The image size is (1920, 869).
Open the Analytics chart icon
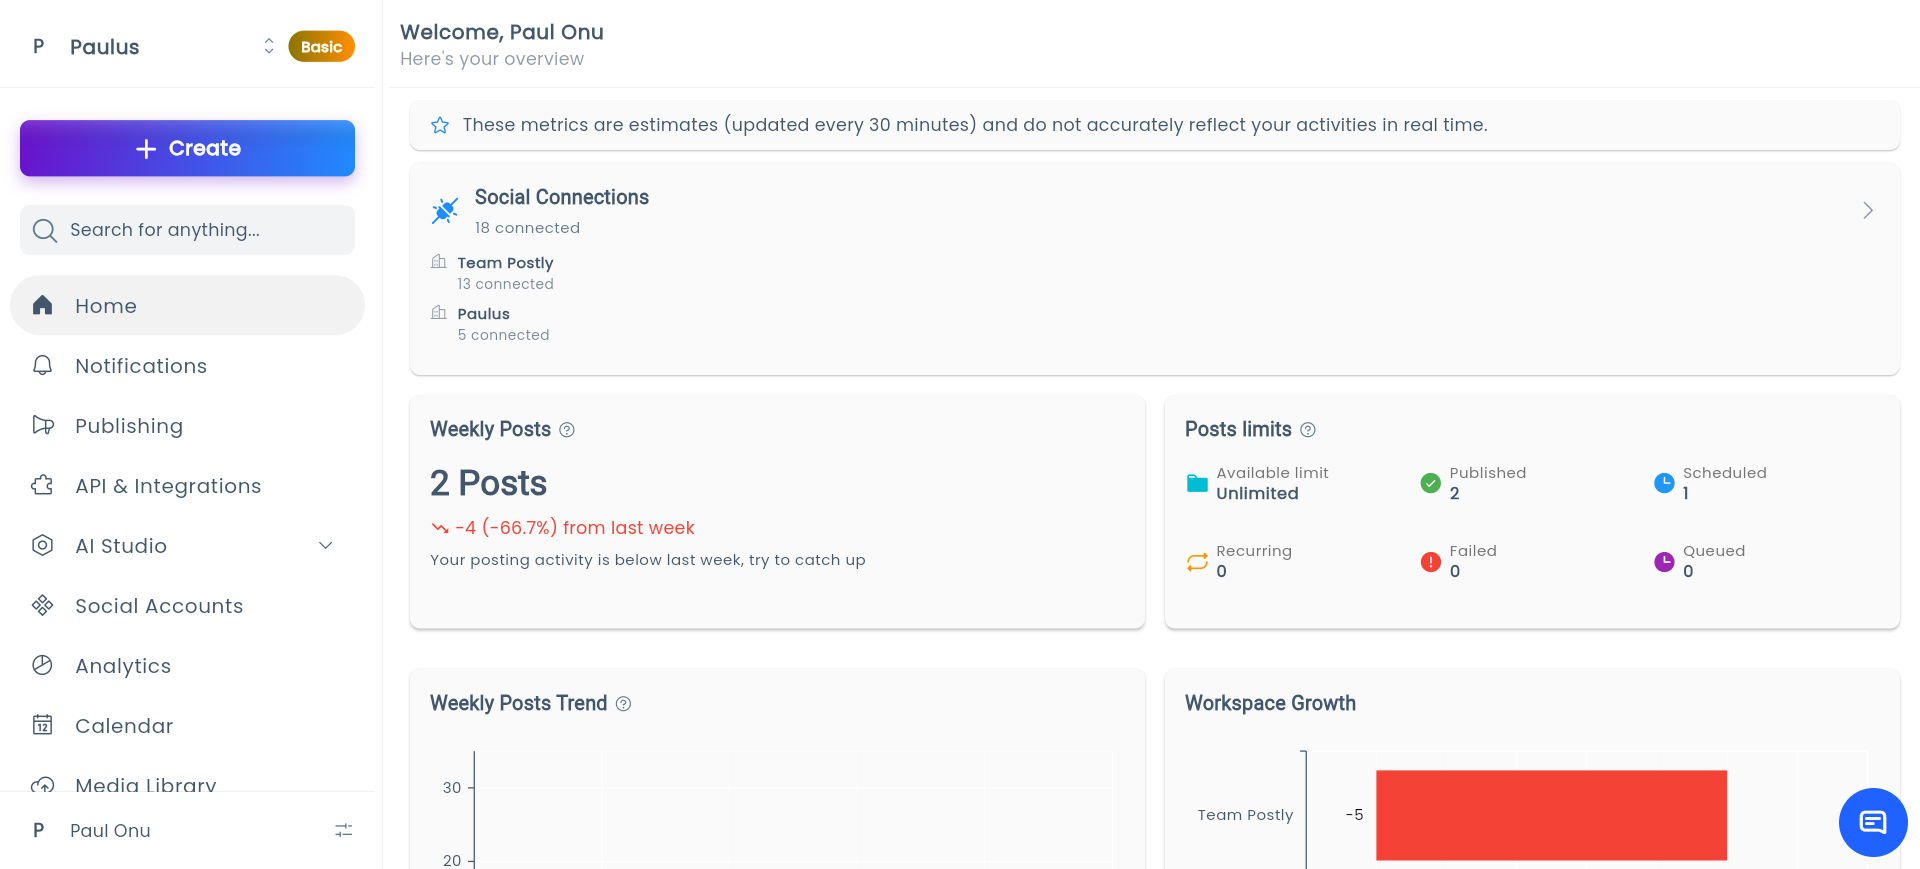[42, 665]
